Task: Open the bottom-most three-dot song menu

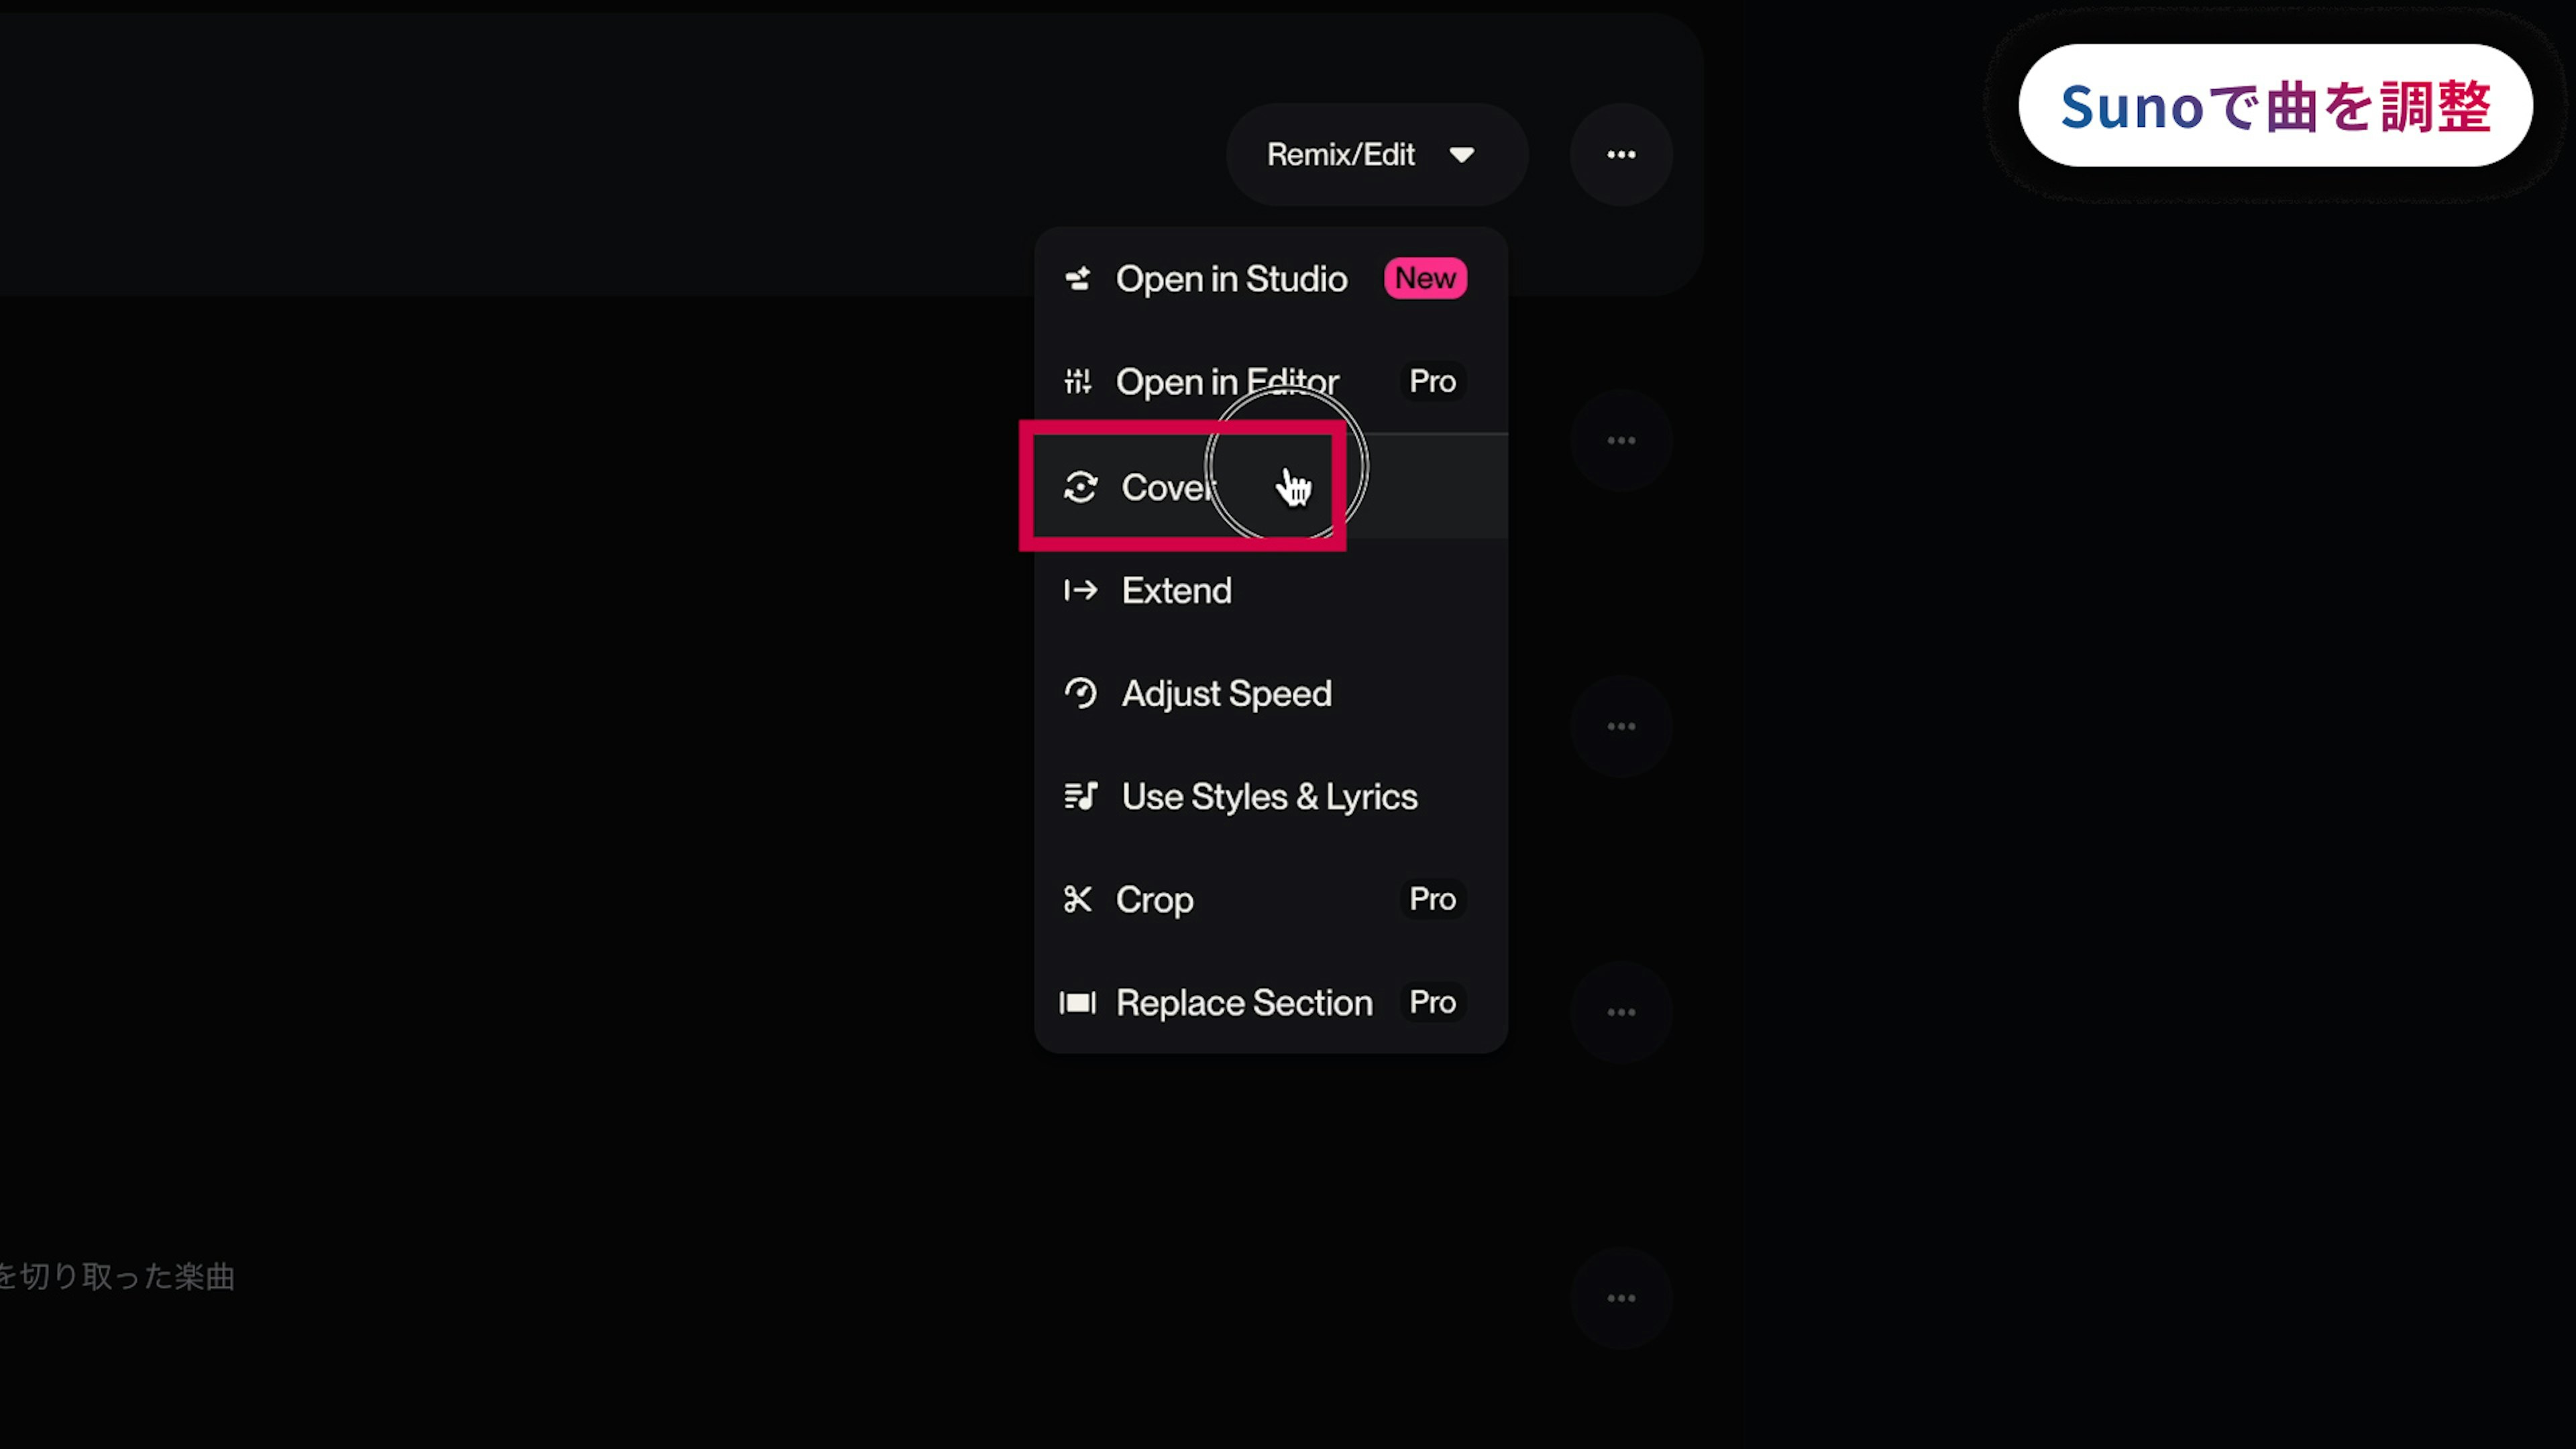Action: [x=1621, y=1298]
